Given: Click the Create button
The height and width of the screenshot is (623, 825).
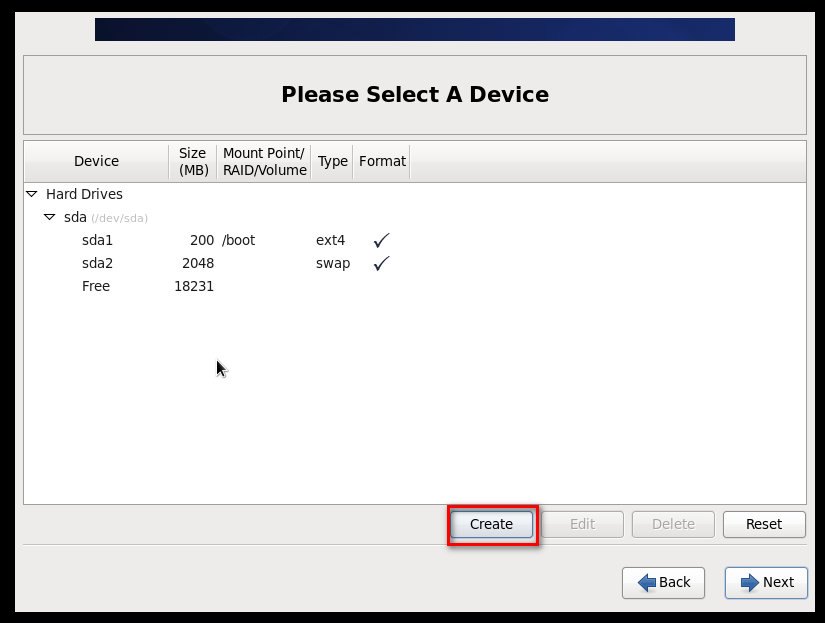Looking at the screenshot, I should pos(491,524).
